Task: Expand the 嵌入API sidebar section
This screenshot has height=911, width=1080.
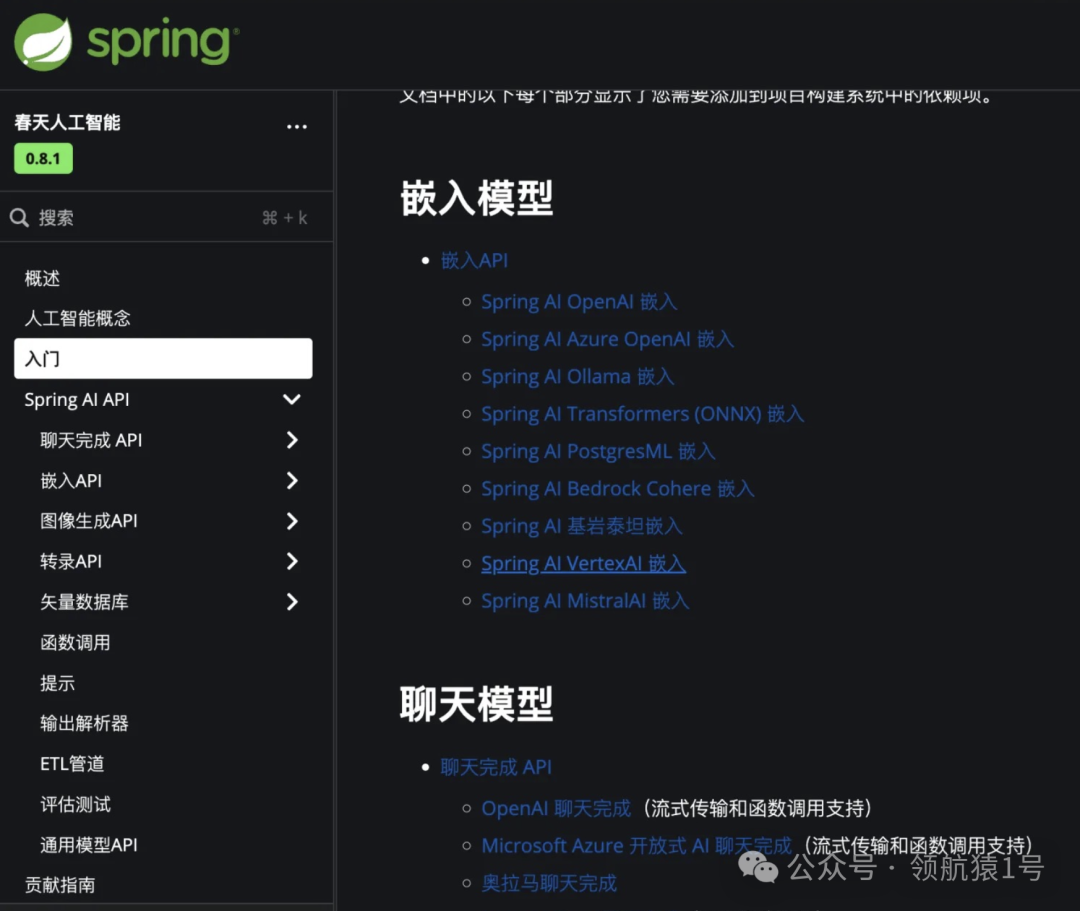Action: (291, 480)
